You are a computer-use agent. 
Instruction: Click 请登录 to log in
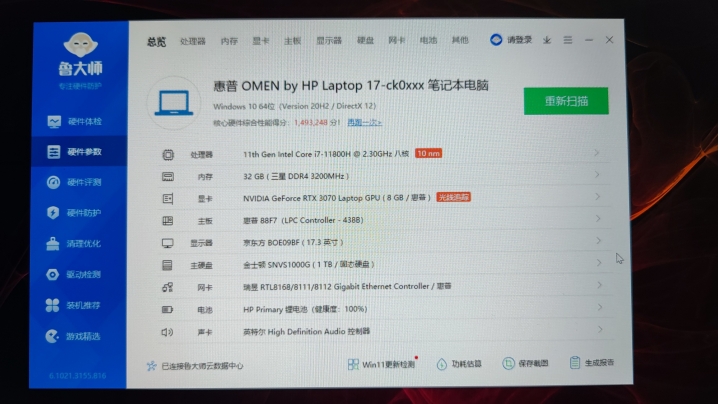(519, 40)
